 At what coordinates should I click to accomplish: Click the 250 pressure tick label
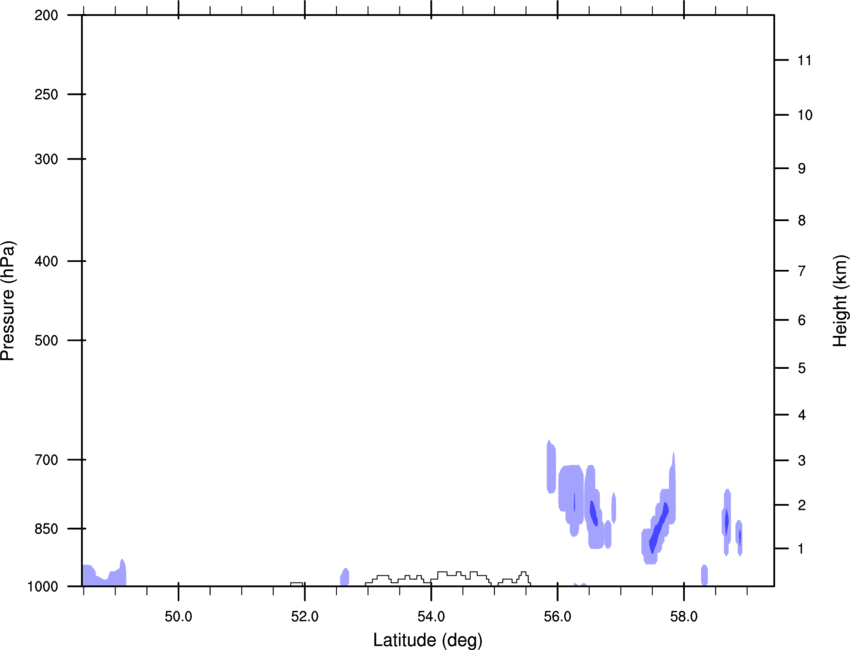[x=46, y=94]
